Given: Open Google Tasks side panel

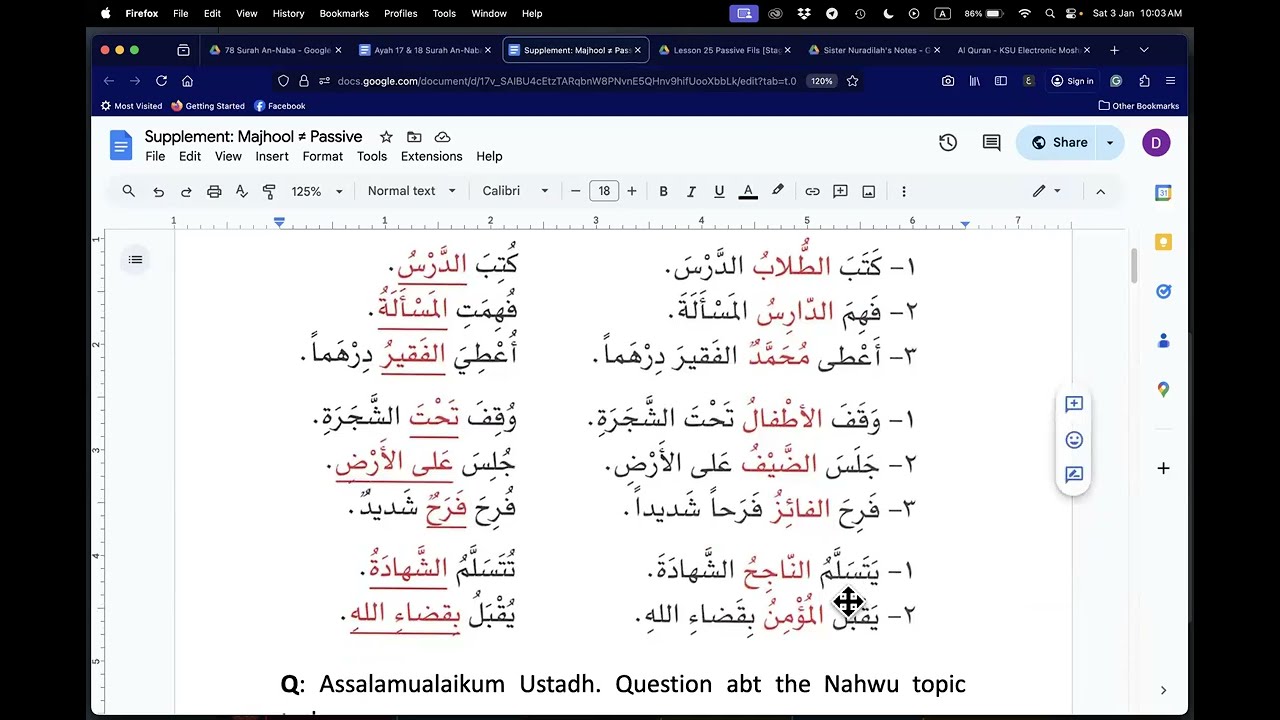Looking at the screenshot, I should (1163, 291).
